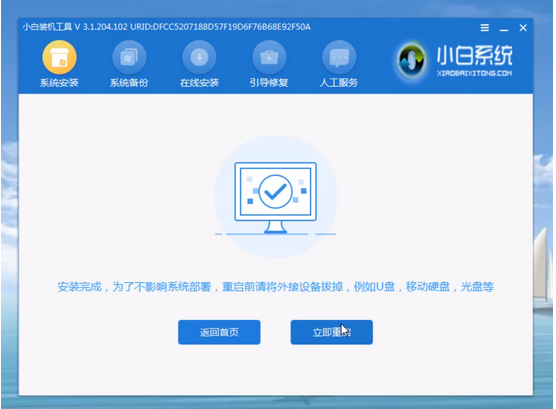This screenshot has height=409, width=556.
Task: Click the 返回首页 button
Action: [x=219, y=332]
